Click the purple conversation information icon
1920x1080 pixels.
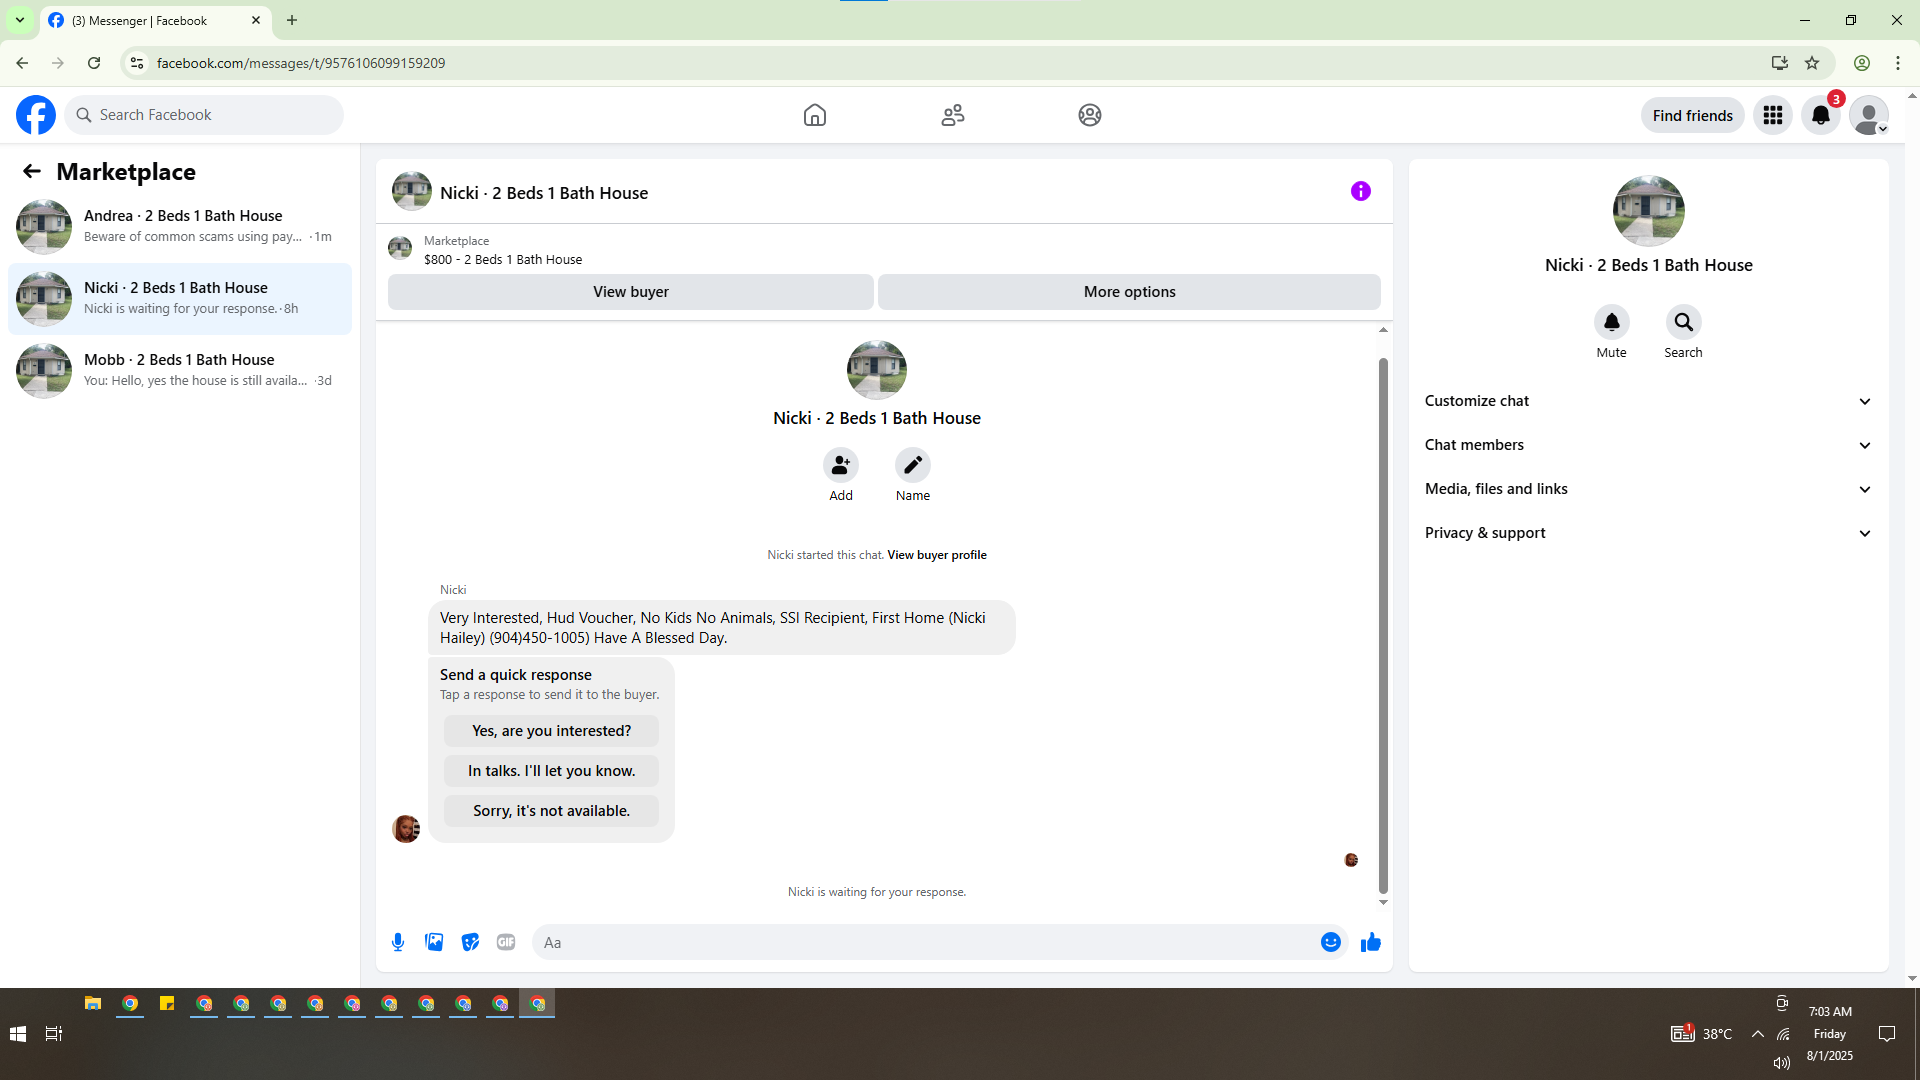(x=1360, y=191)
